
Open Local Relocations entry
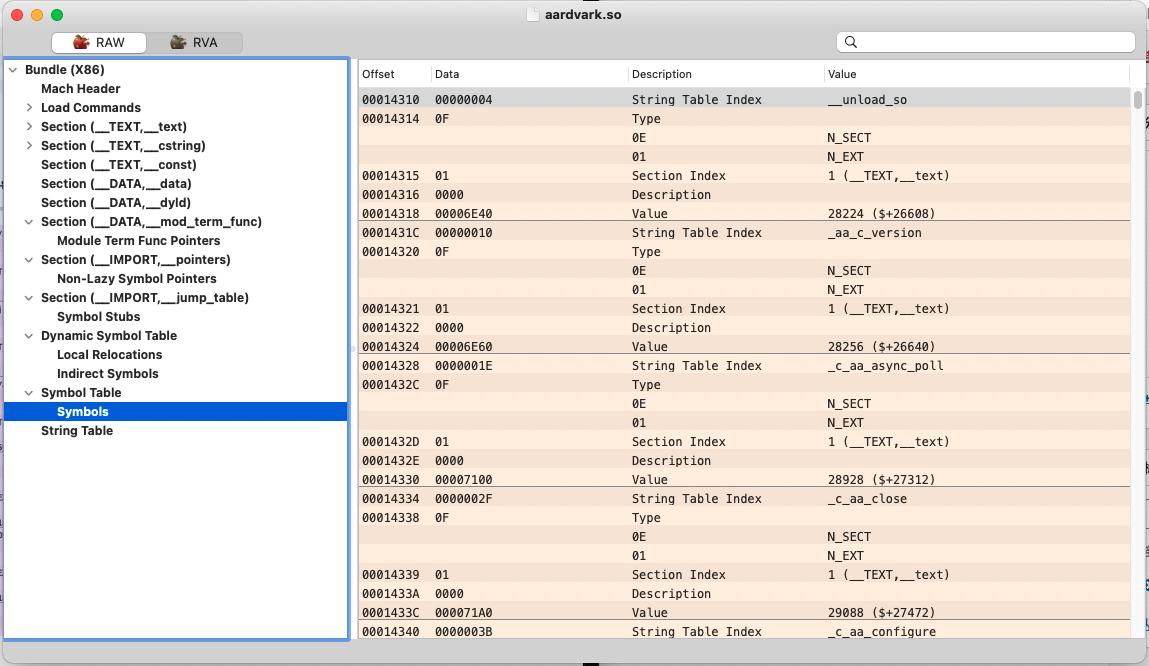tap(109, 355)
